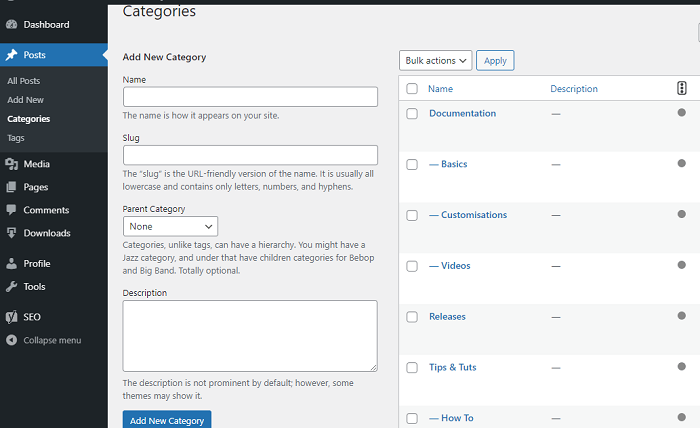
Task: Click the Add New Category button
Action: [x=167, y=420]
